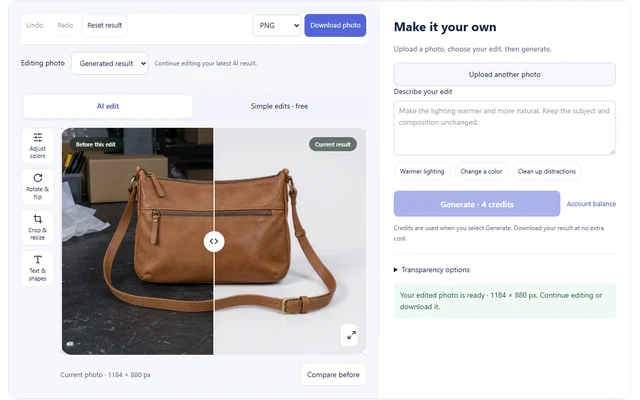Open the Rotate & flip tool
The width and height of the screenshot is (640, 400).
(x=38, y=187)
